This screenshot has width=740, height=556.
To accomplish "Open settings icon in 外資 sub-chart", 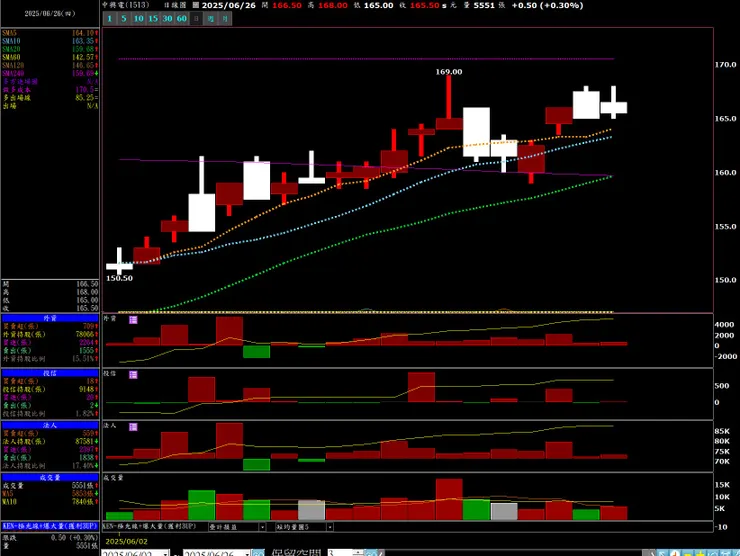I will (x=134, y=320).
